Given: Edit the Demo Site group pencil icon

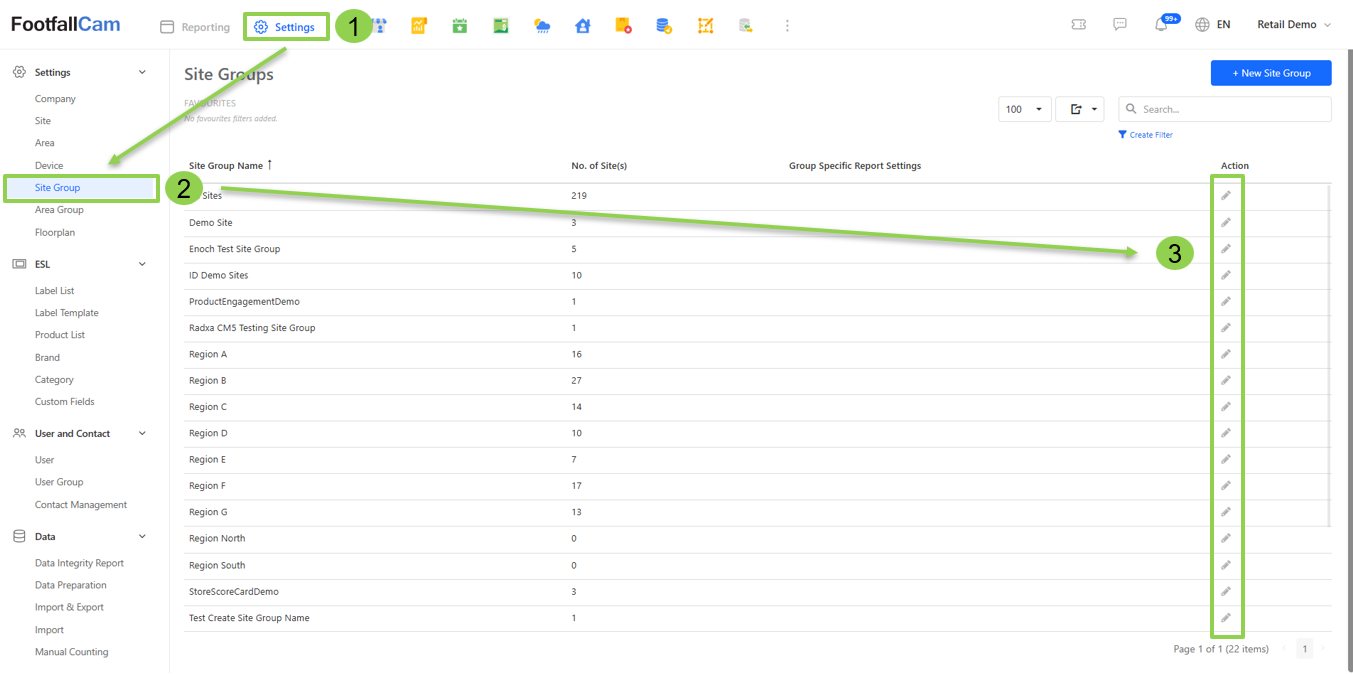Looking at the screenshot, I should click(x=1226, y=222).
